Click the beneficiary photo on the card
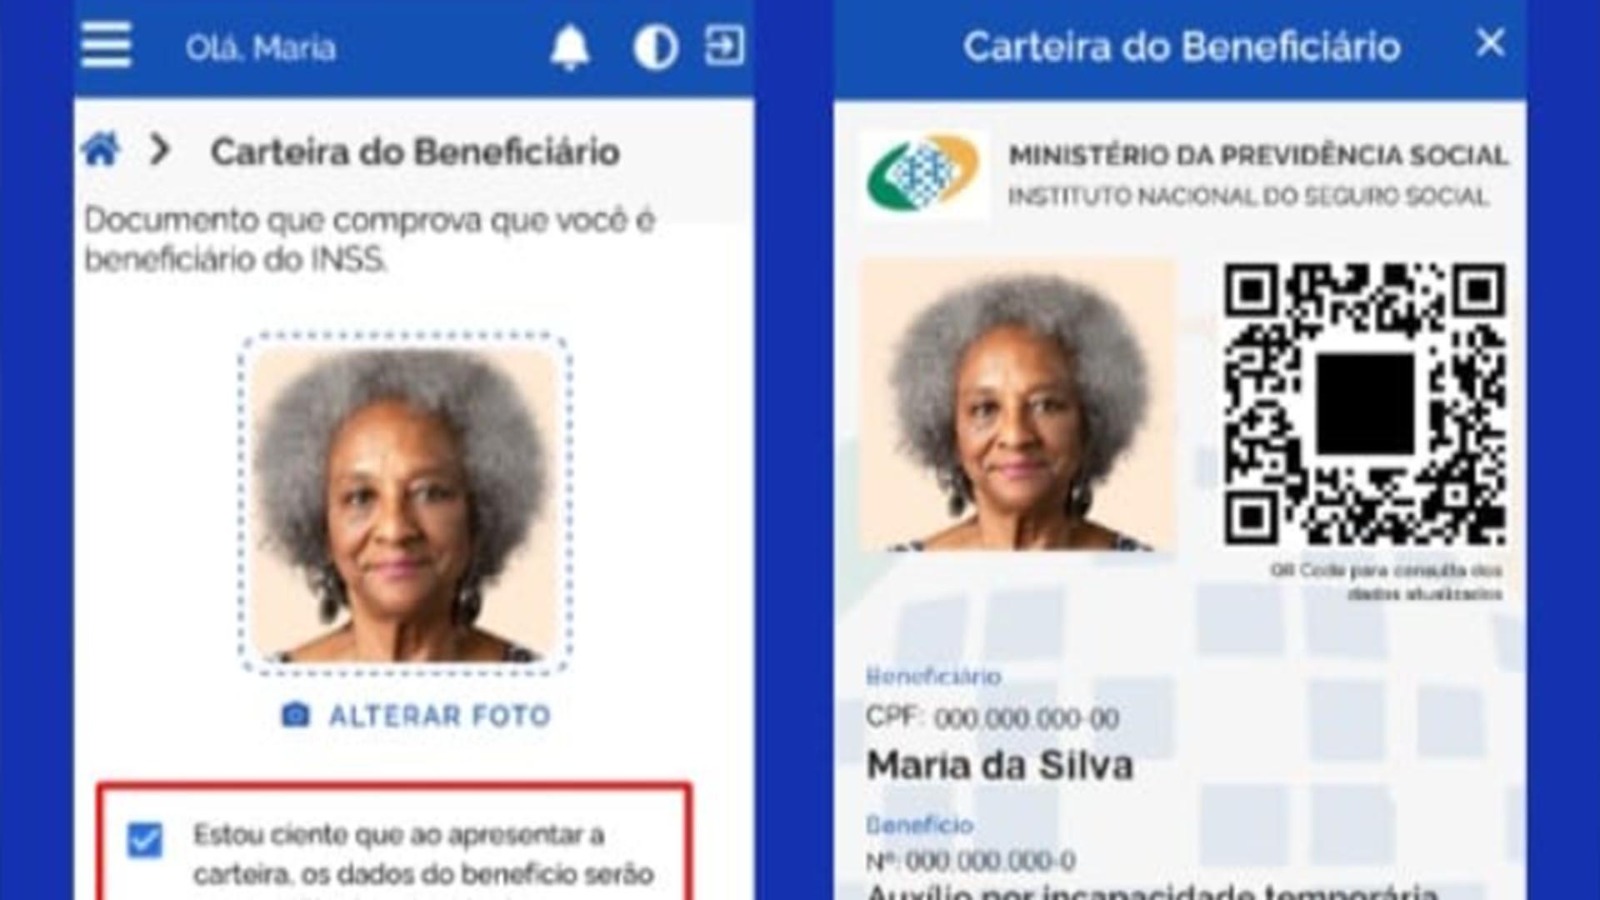Image resolution: width=1600 pixels, height=900 pixels. (1018, 404)
